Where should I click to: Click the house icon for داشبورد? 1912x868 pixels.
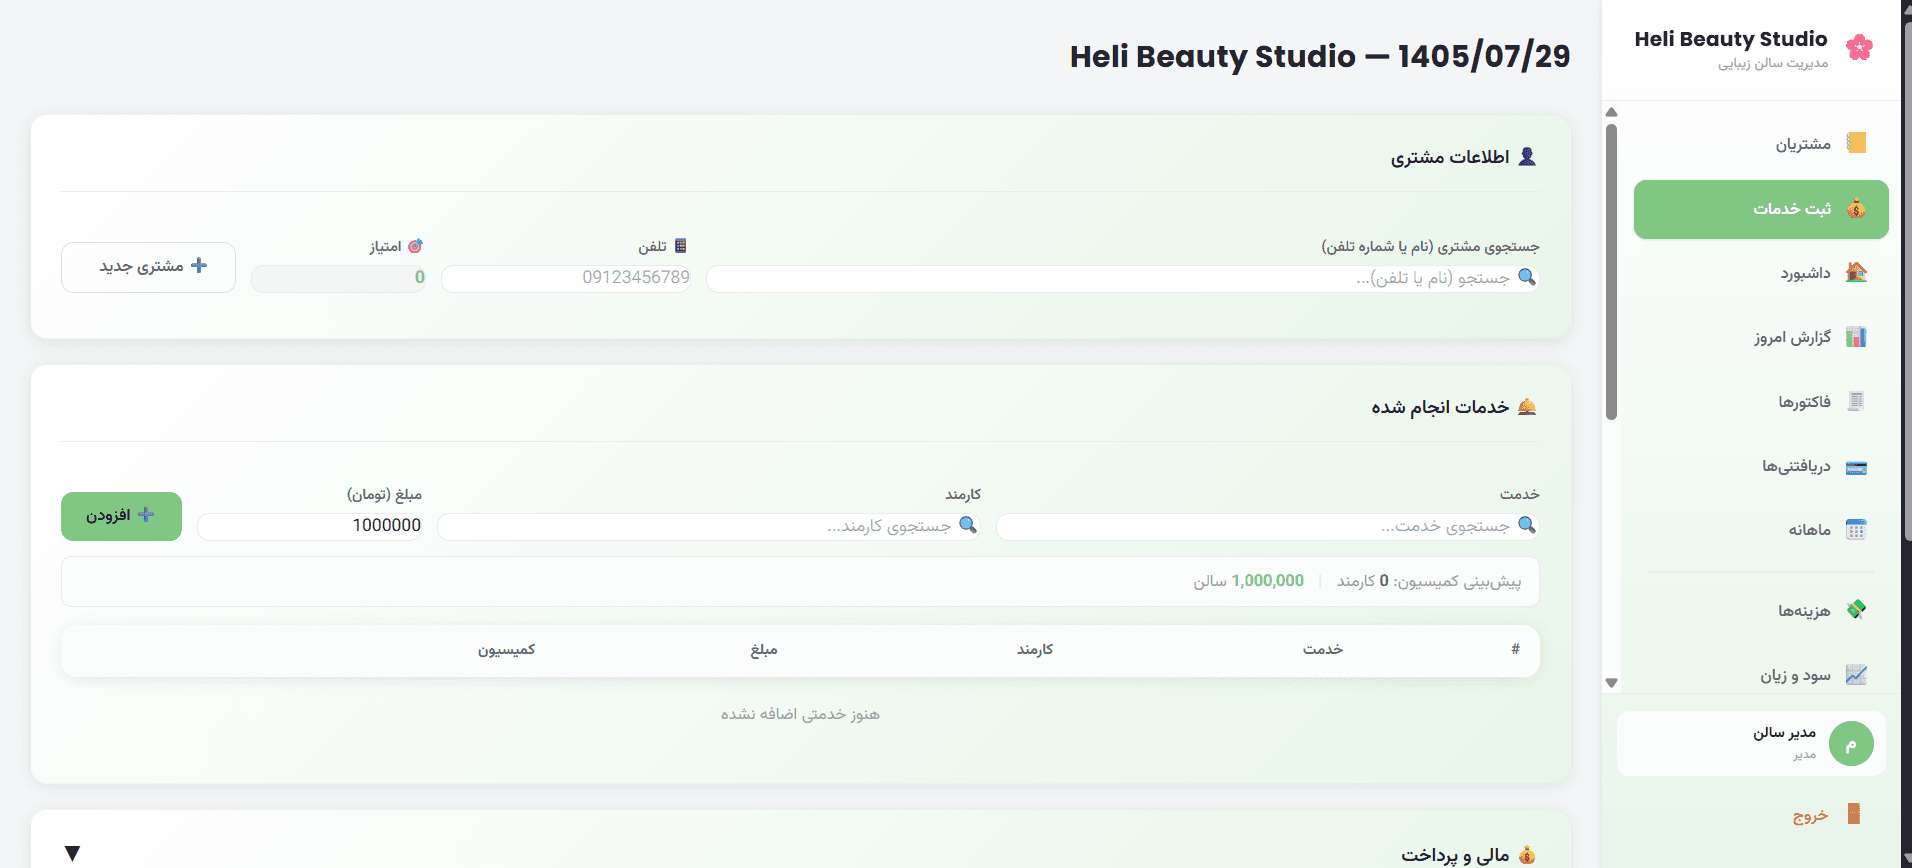pyautogui.click(x=1856, y=272)
